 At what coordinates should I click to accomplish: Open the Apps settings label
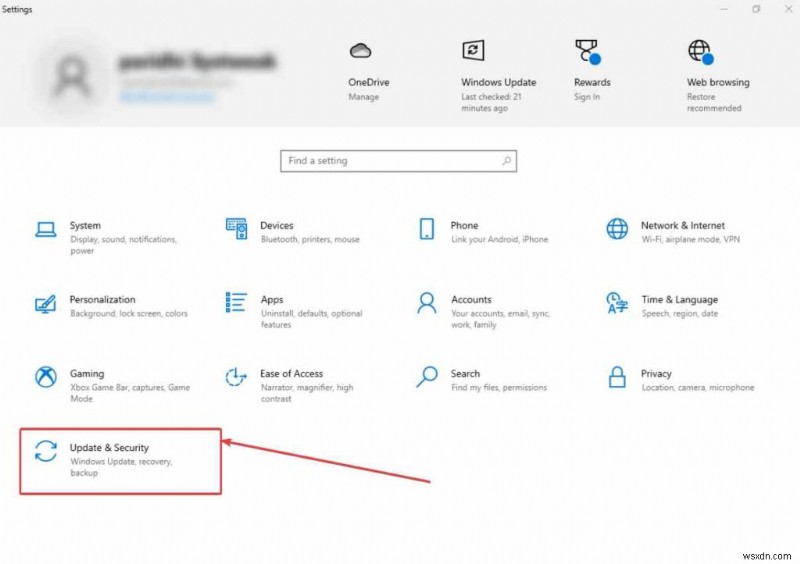tap(272, 300)
